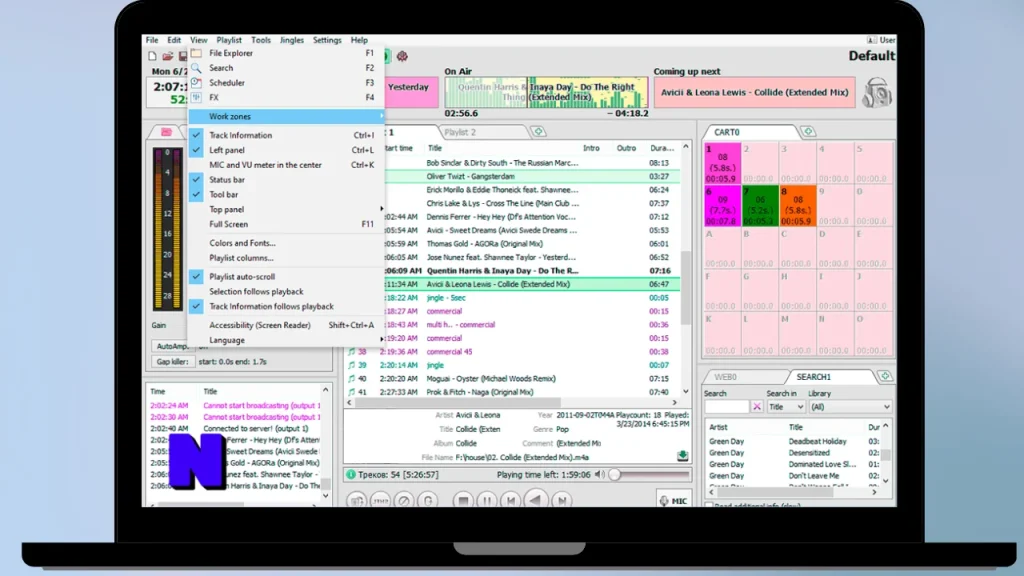The image size is (1024, 576).
Task: Adjust the volume slider knob
Action: pyautogui.click(x=615, y=475)
